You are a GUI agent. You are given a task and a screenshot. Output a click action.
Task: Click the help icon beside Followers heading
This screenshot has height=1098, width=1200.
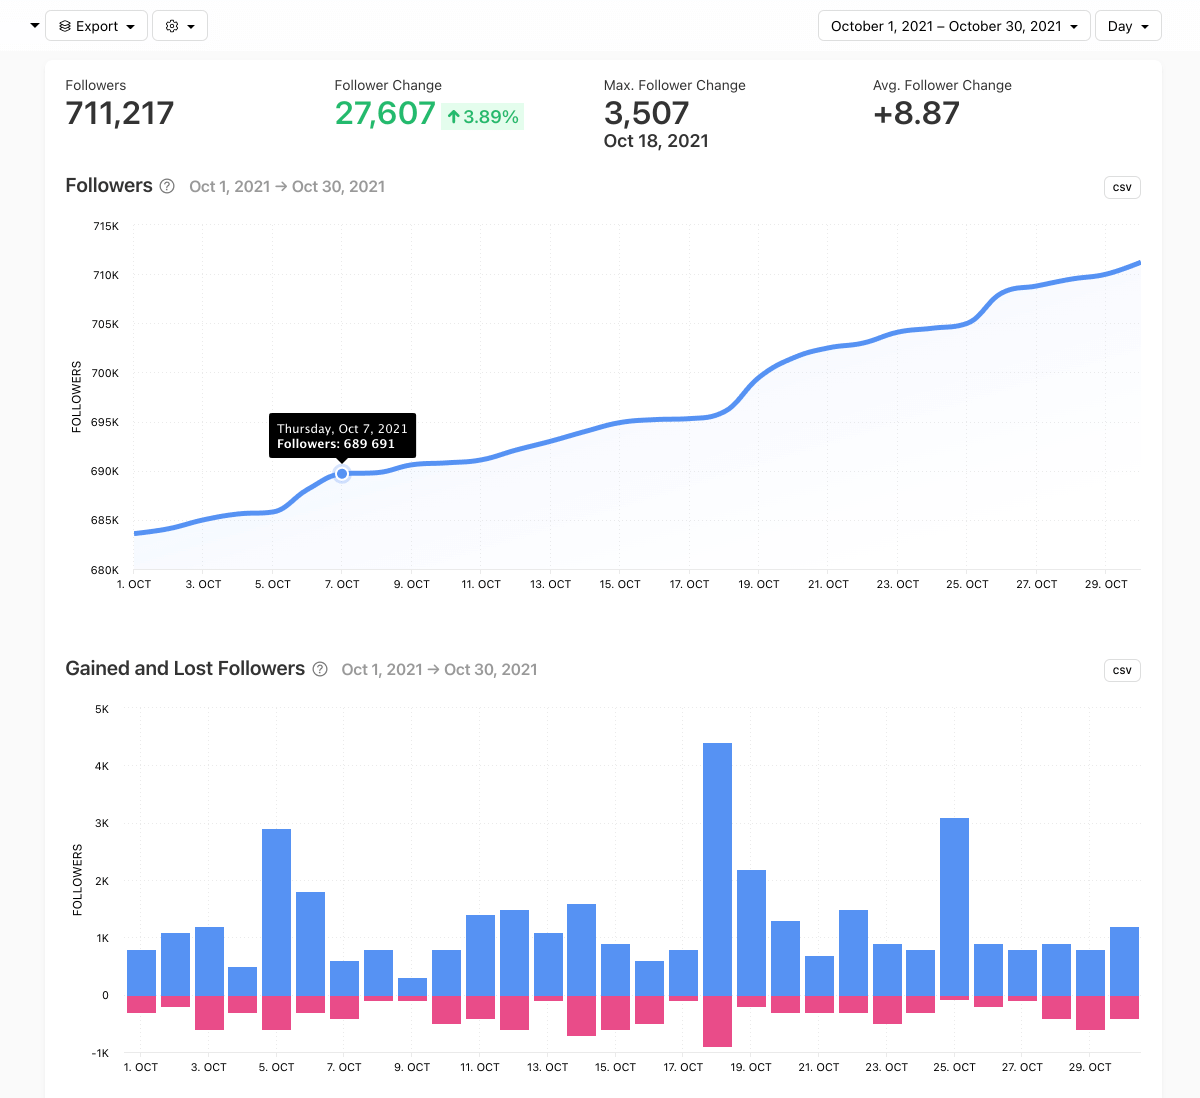(167, 186)
